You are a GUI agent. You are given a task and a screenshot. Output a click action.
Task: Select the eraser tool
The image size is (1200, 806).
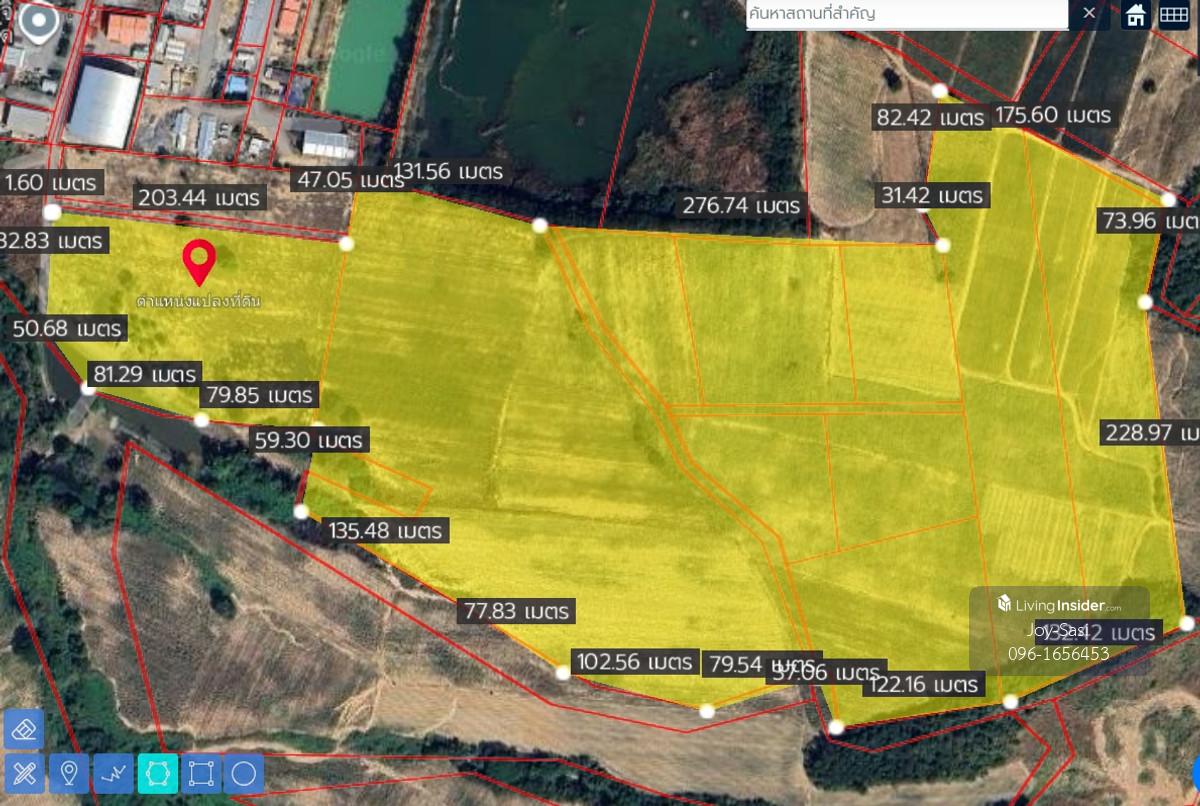click(x=24, y=729)
